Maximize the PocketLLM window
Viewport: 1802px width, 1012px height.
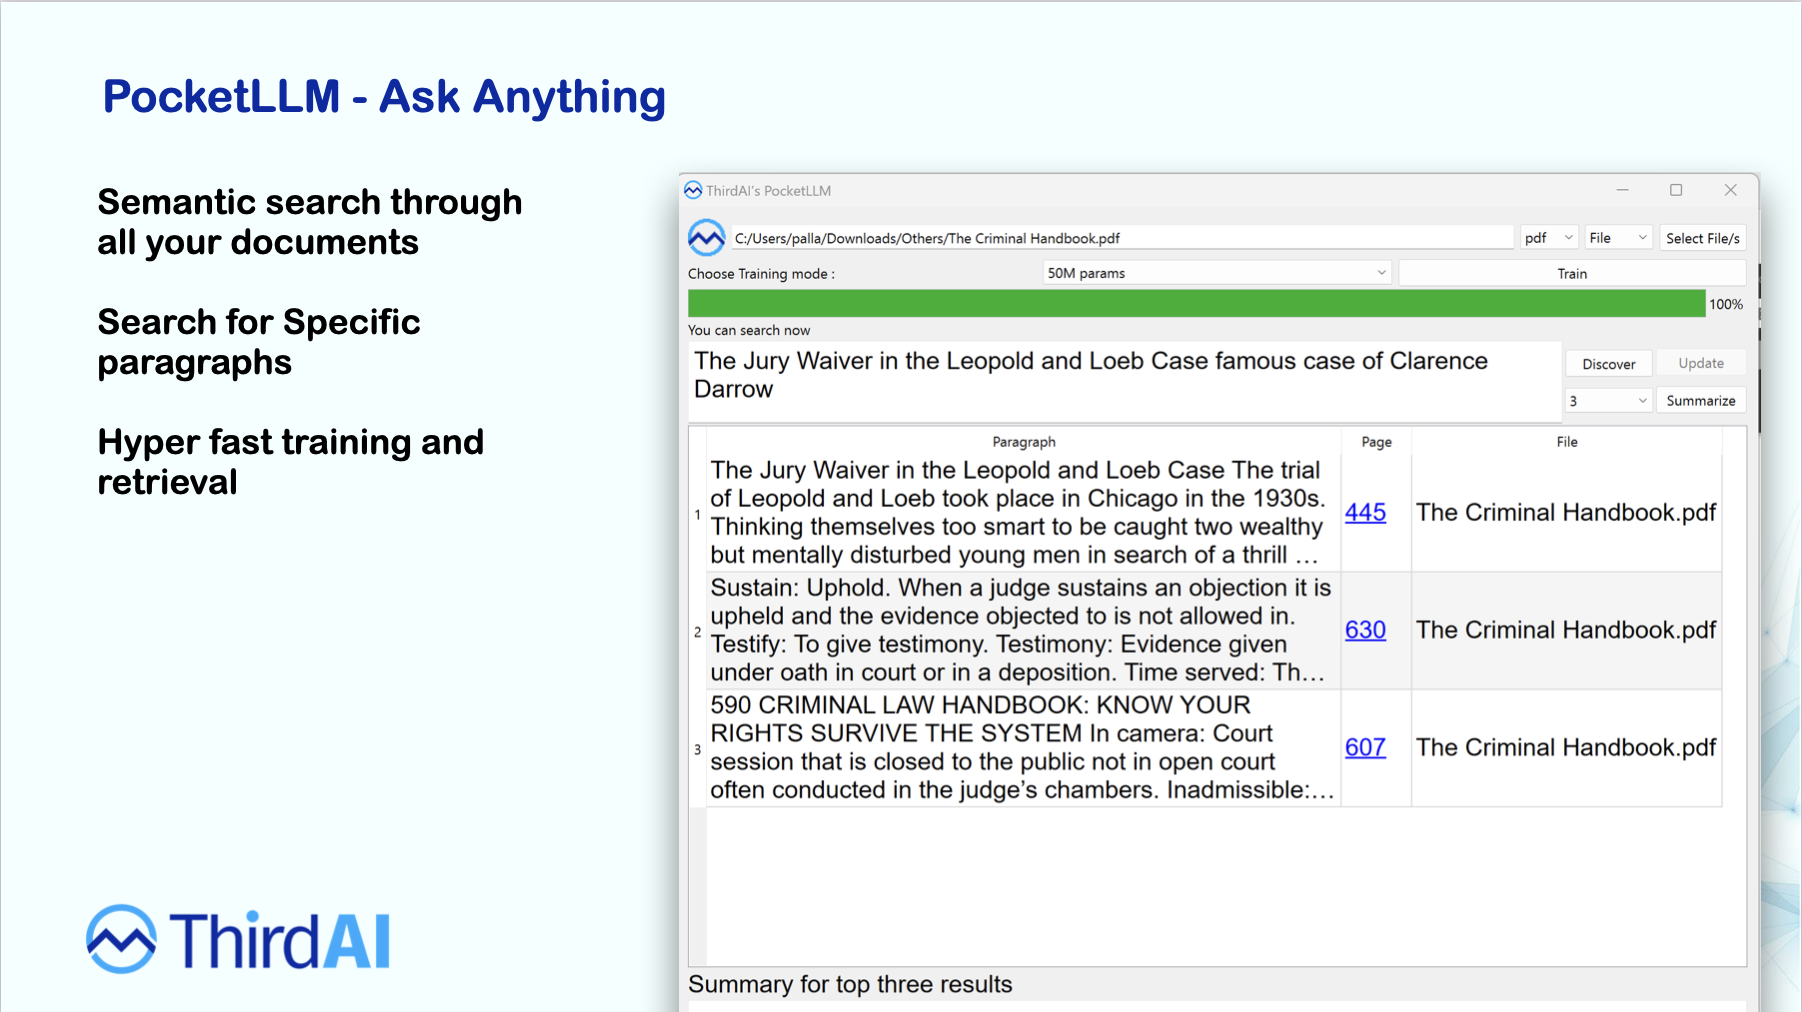tap(1676, 190)
